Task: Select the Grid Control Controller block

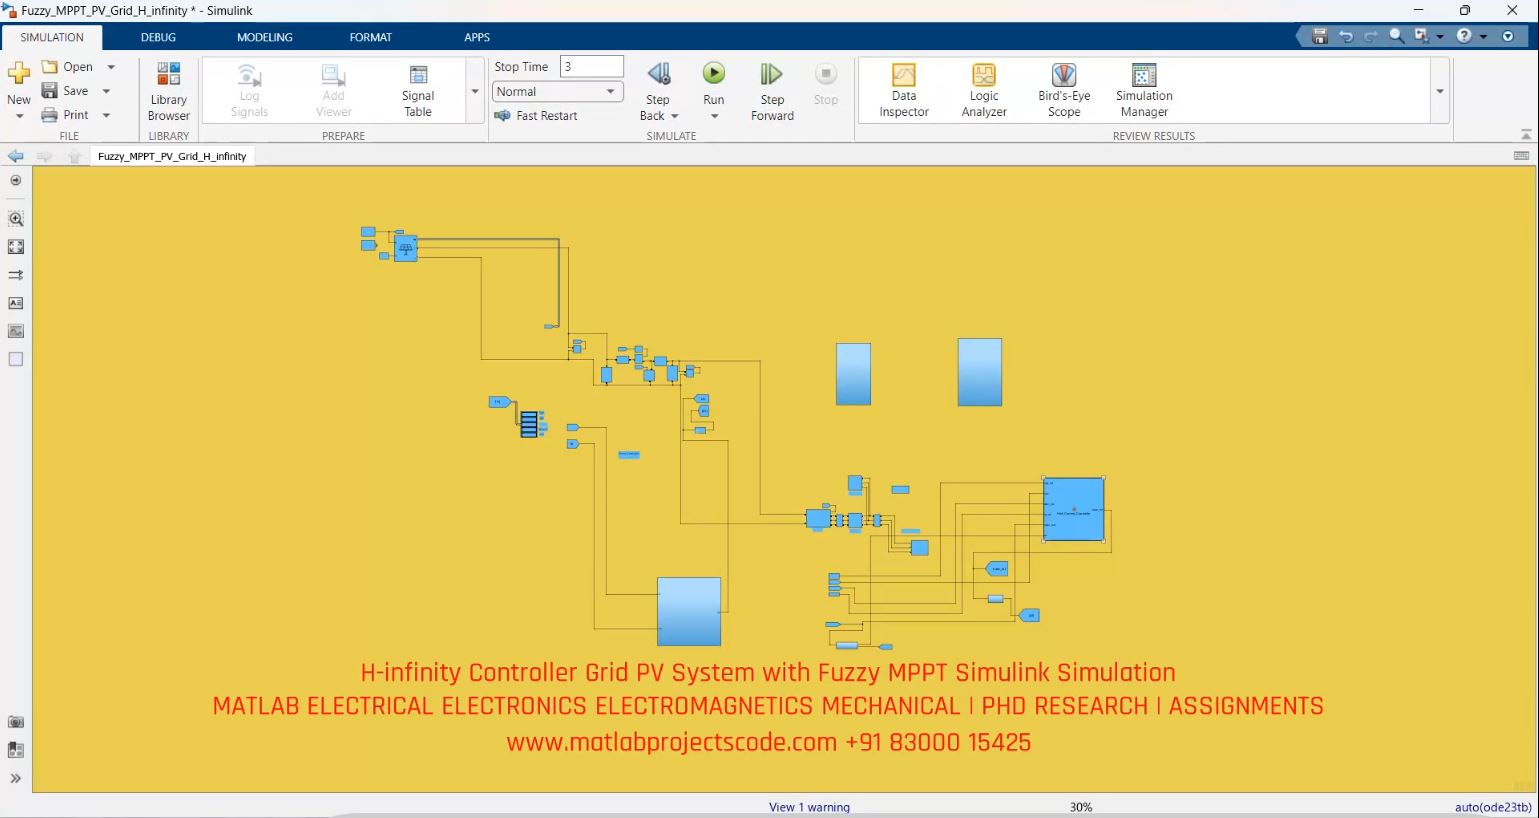Action: point(1073,509)
